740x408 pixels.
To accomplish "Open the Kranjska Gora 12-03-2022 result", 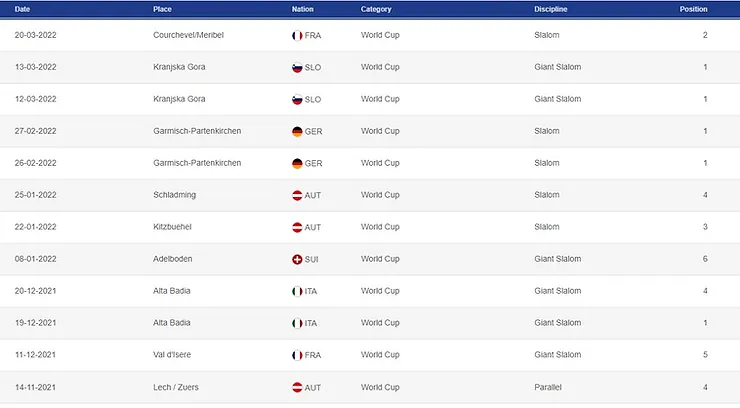I will click(370, 99).
